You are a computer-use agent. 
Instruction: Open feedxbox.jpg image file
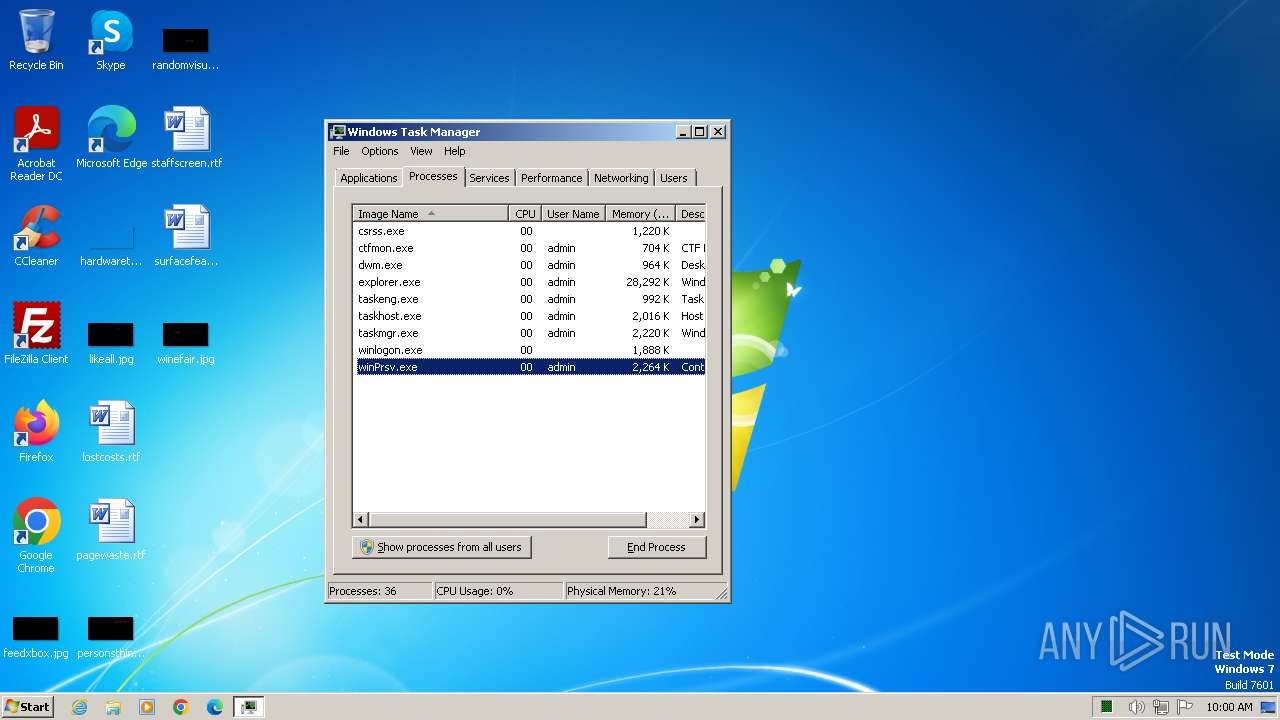pos(36,637)
